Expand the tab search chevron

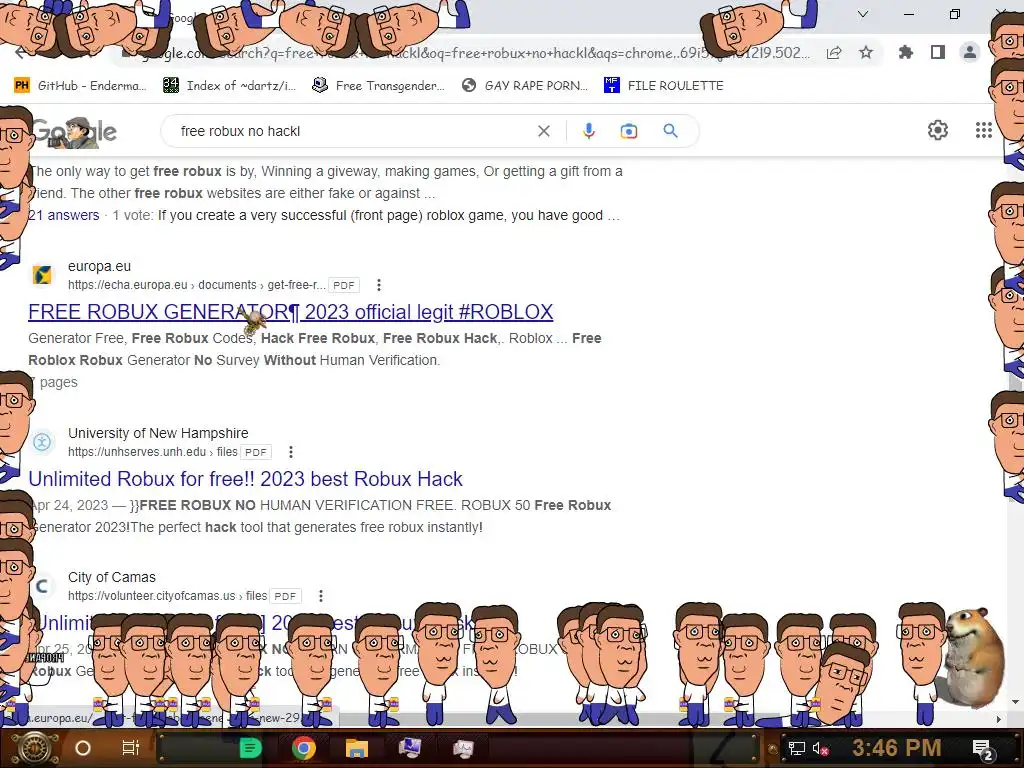coord(863,14)
